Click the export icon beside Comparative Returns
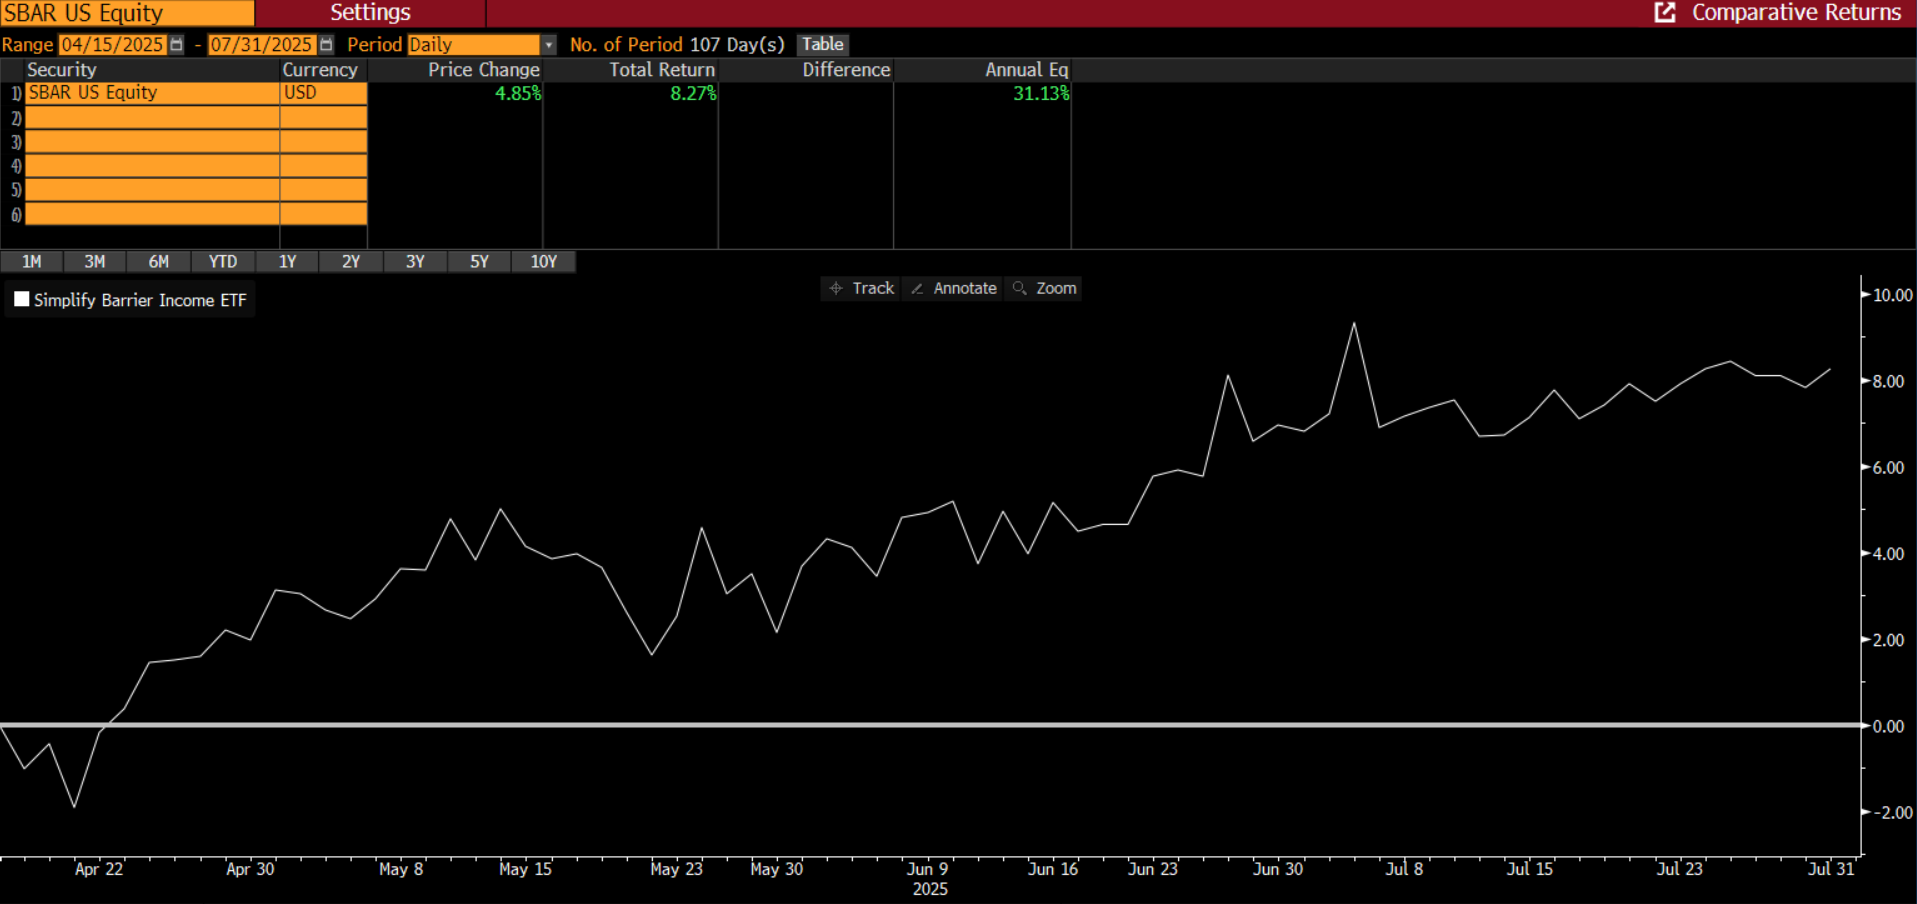 1663,13
